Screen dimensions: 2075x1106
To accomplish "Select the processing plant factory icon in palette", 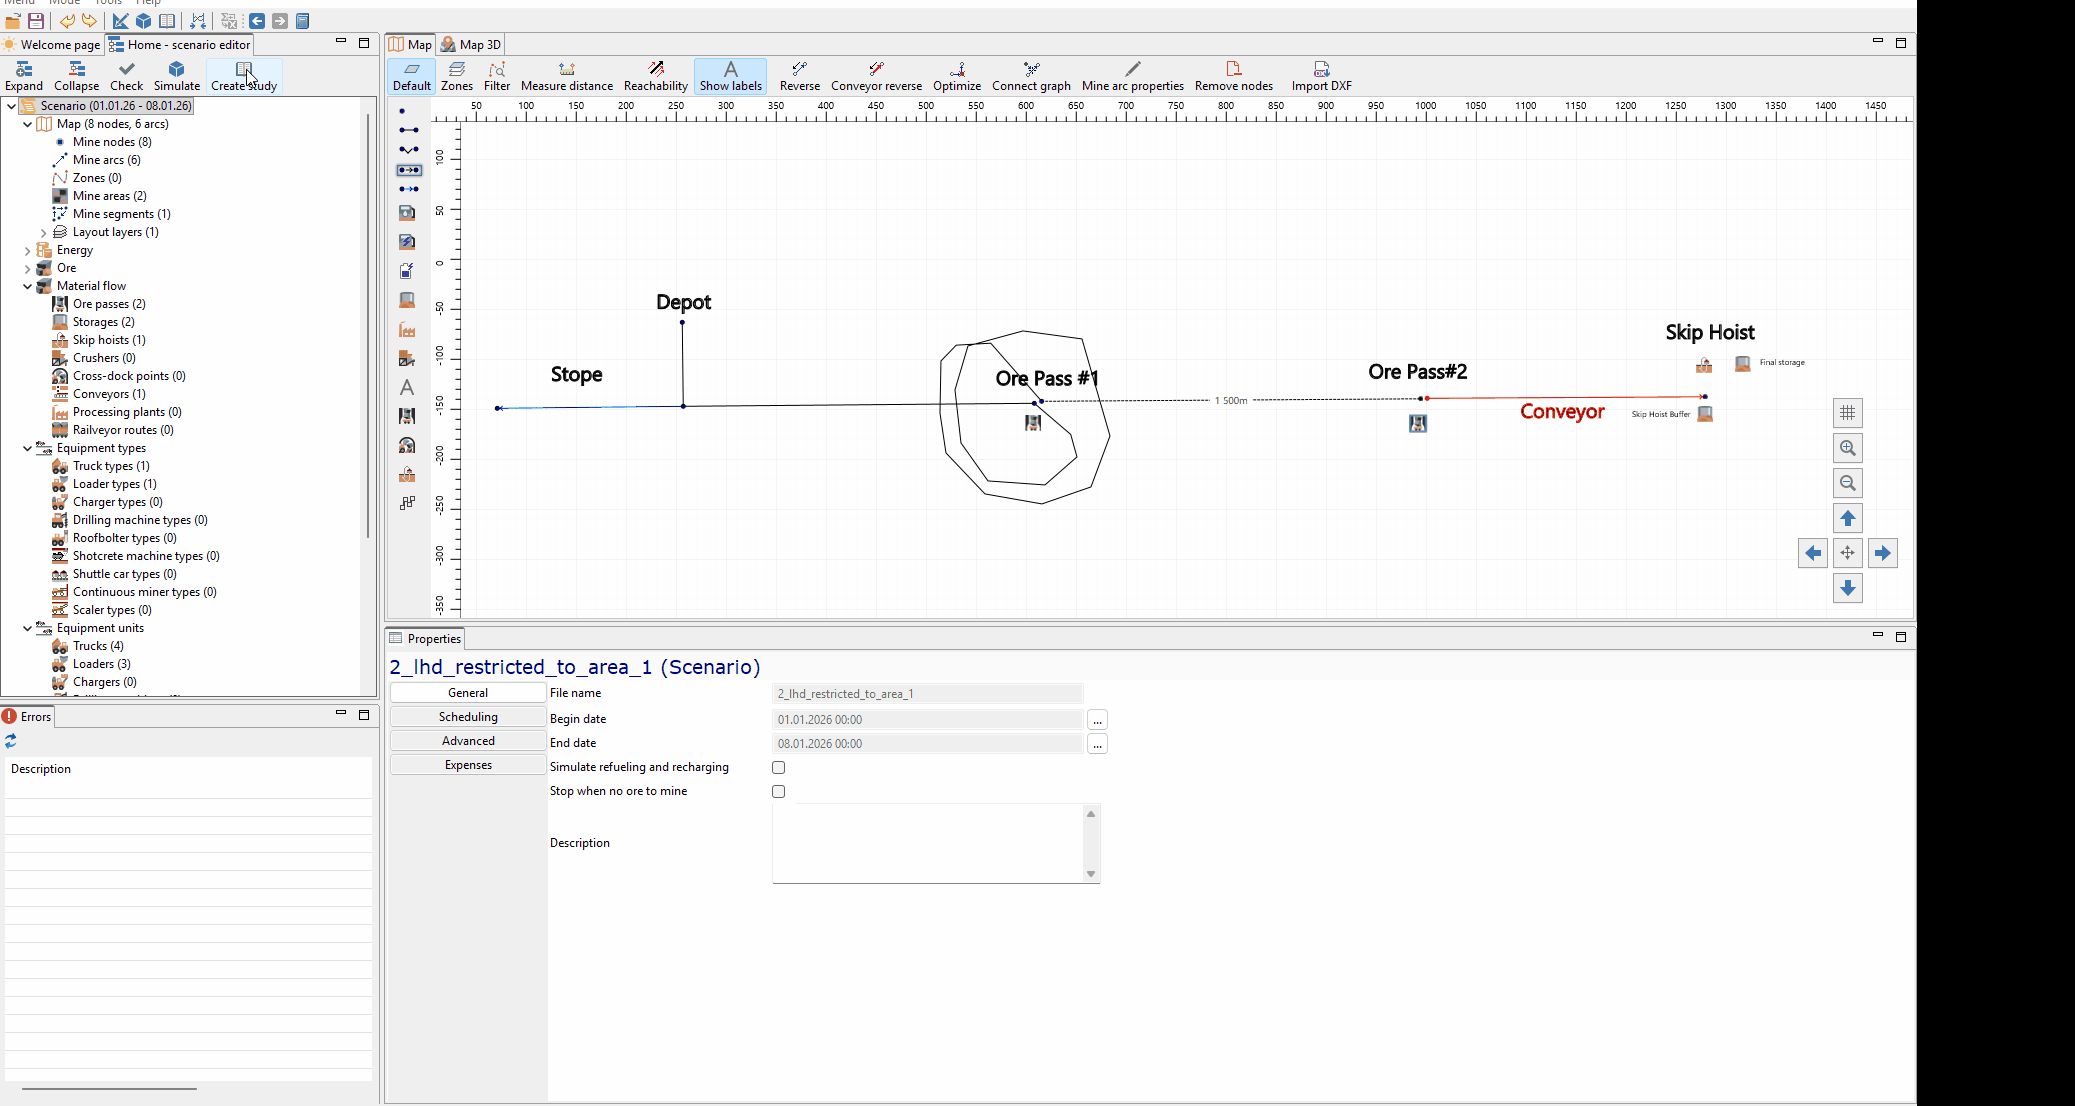I will point(407,329).
